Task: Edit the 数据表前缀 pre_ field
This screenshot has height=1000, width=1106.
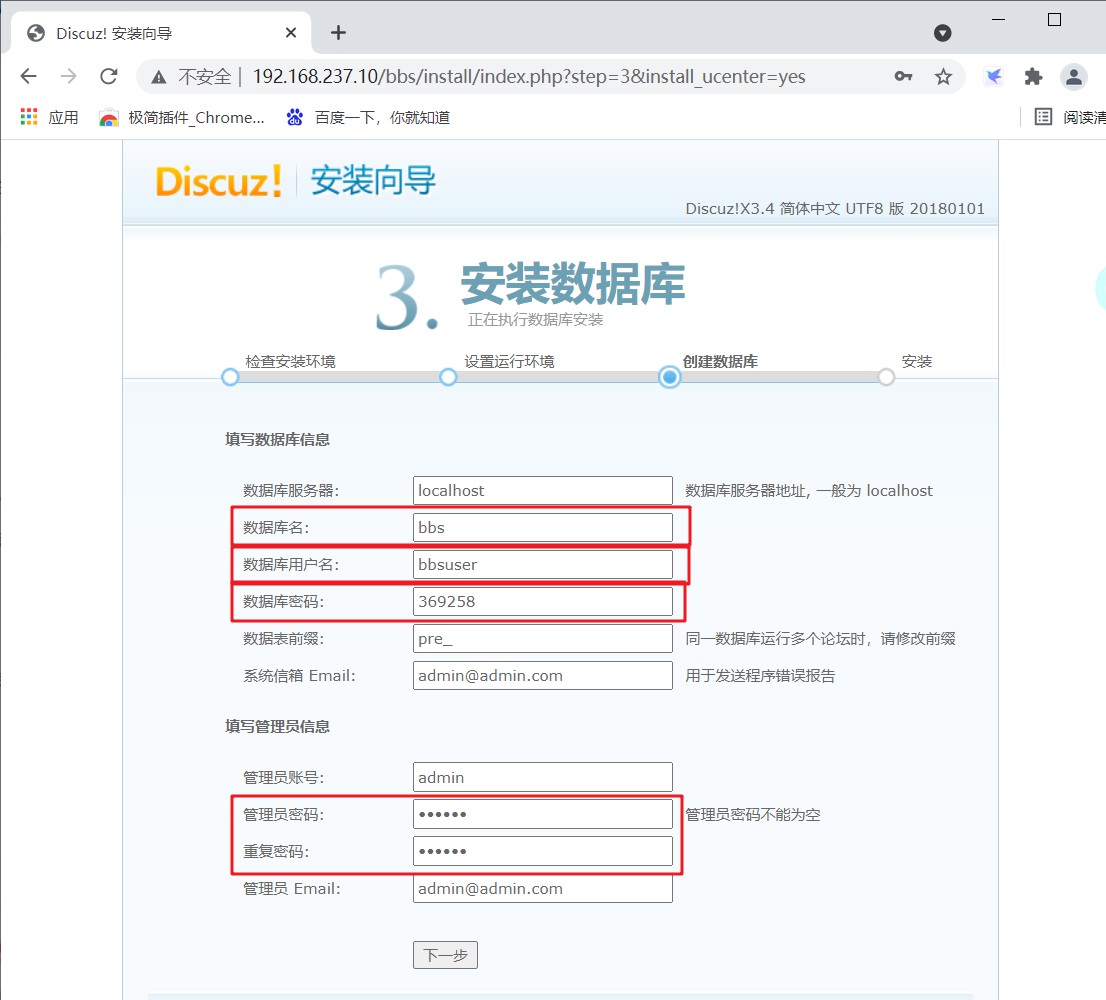Action: pyautogui.click(x=542, y=638)
